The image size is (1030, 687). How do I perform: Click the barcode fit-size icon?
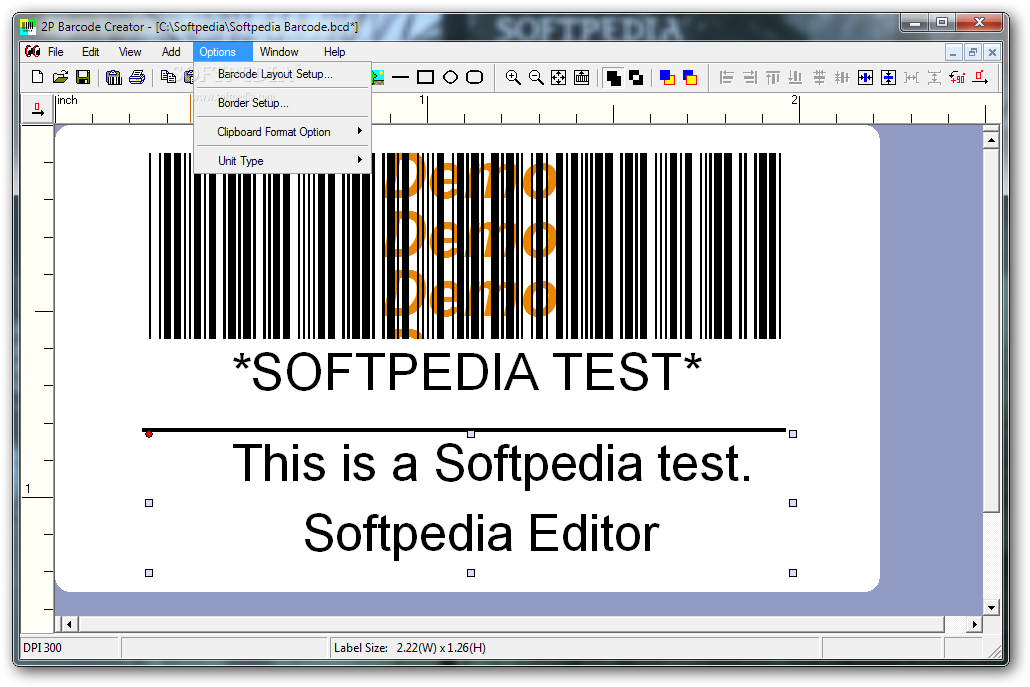click(x=581, y=78)
